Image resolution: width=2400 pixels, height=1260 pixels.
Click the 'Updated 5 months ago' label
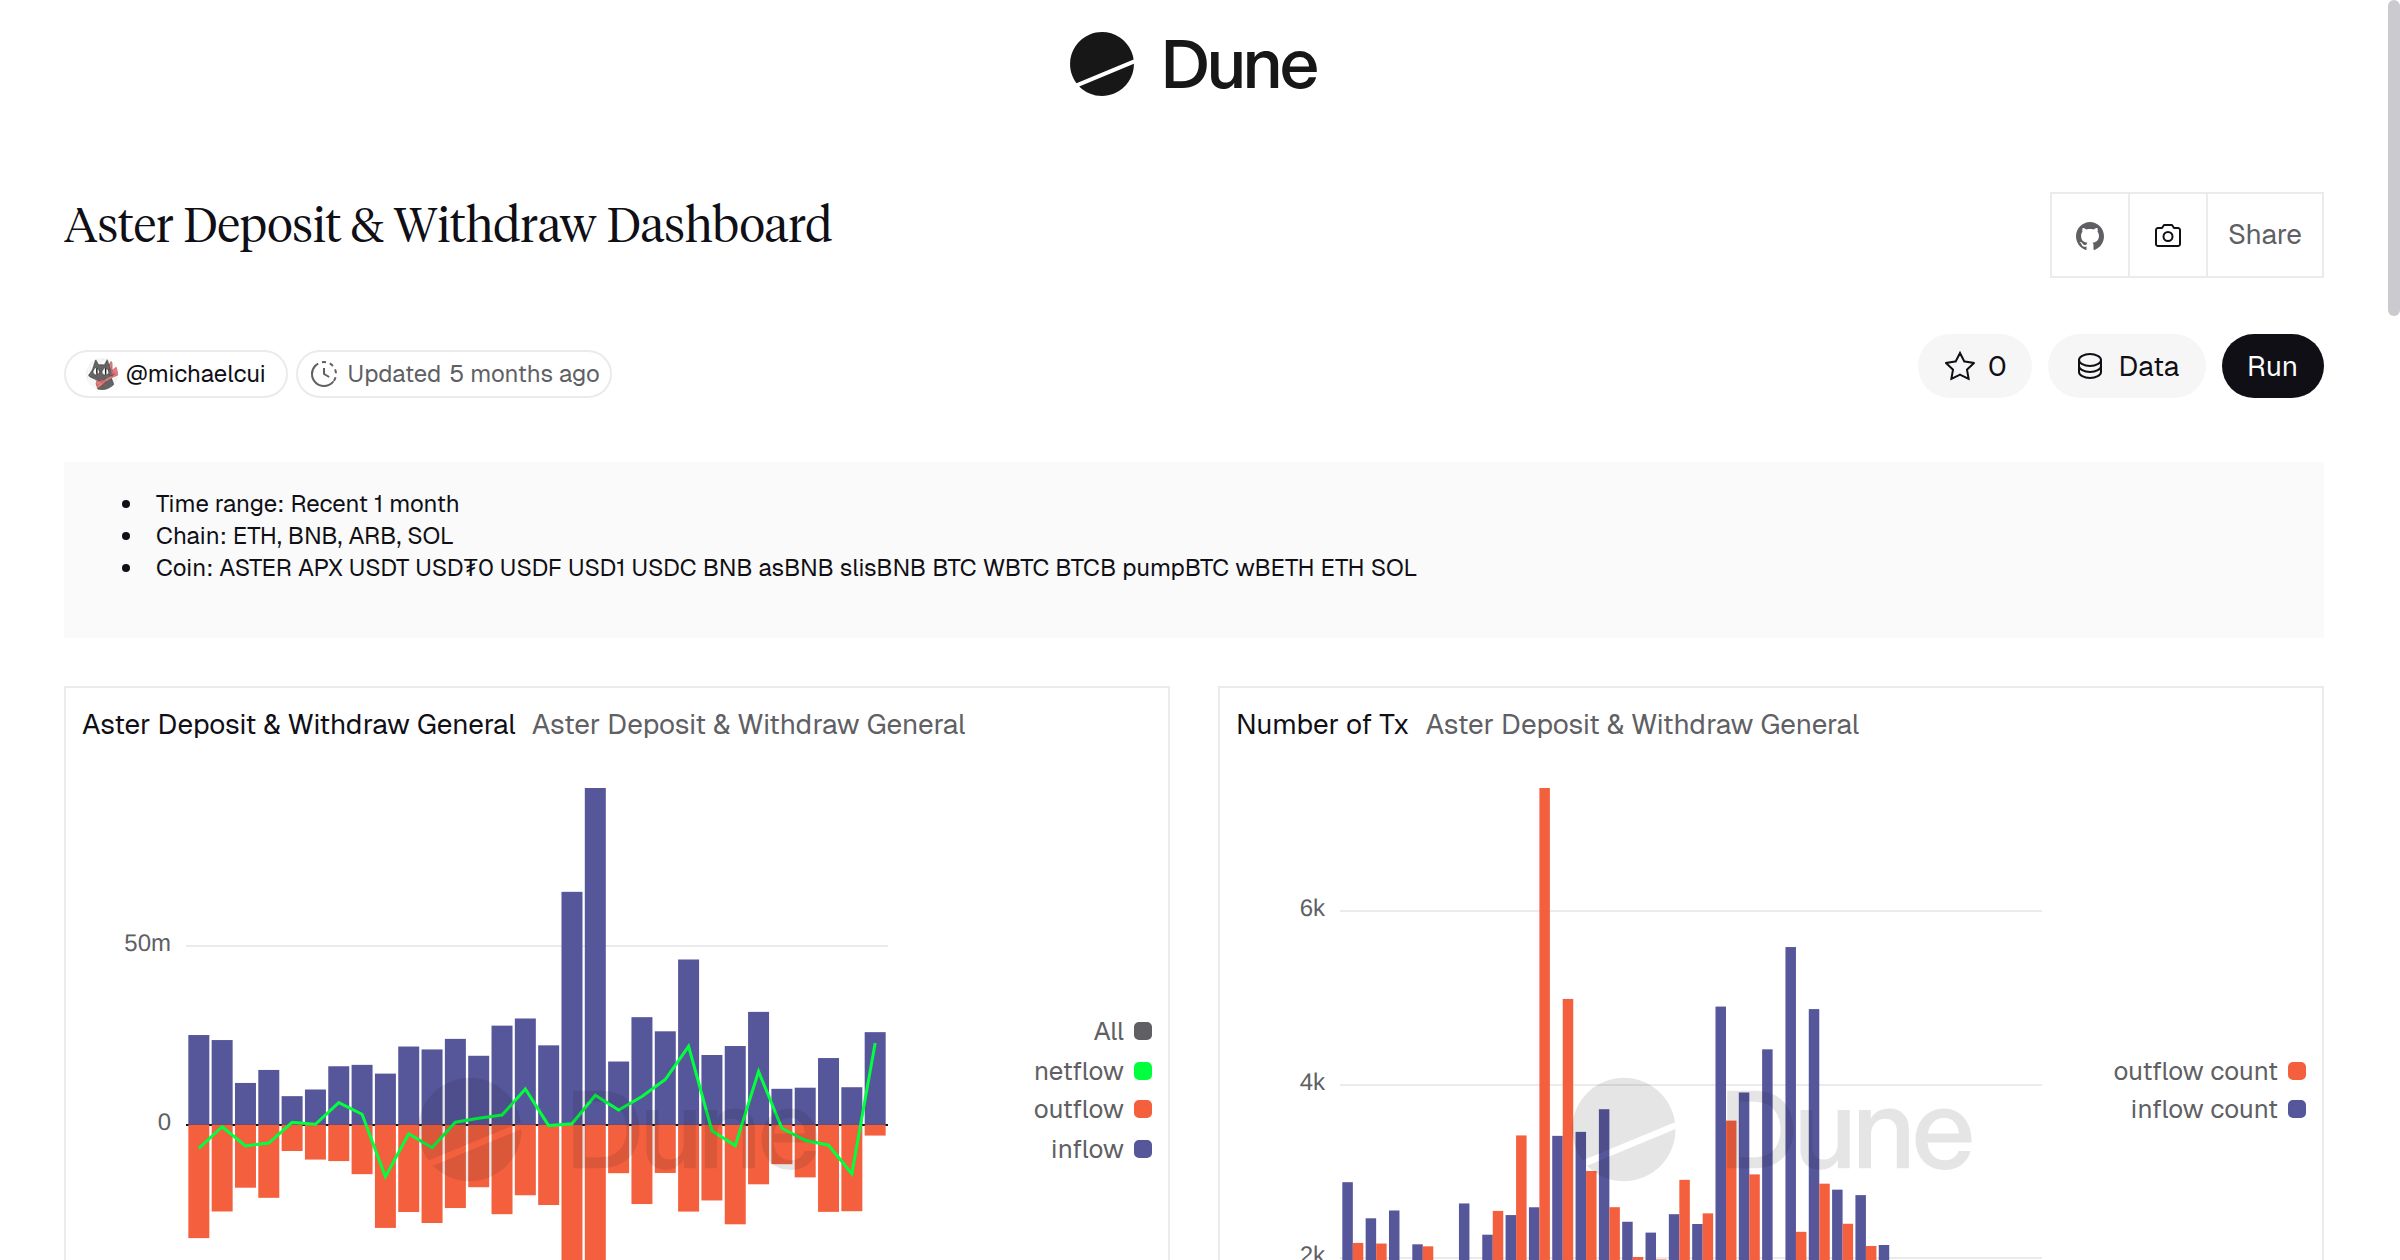472,373
